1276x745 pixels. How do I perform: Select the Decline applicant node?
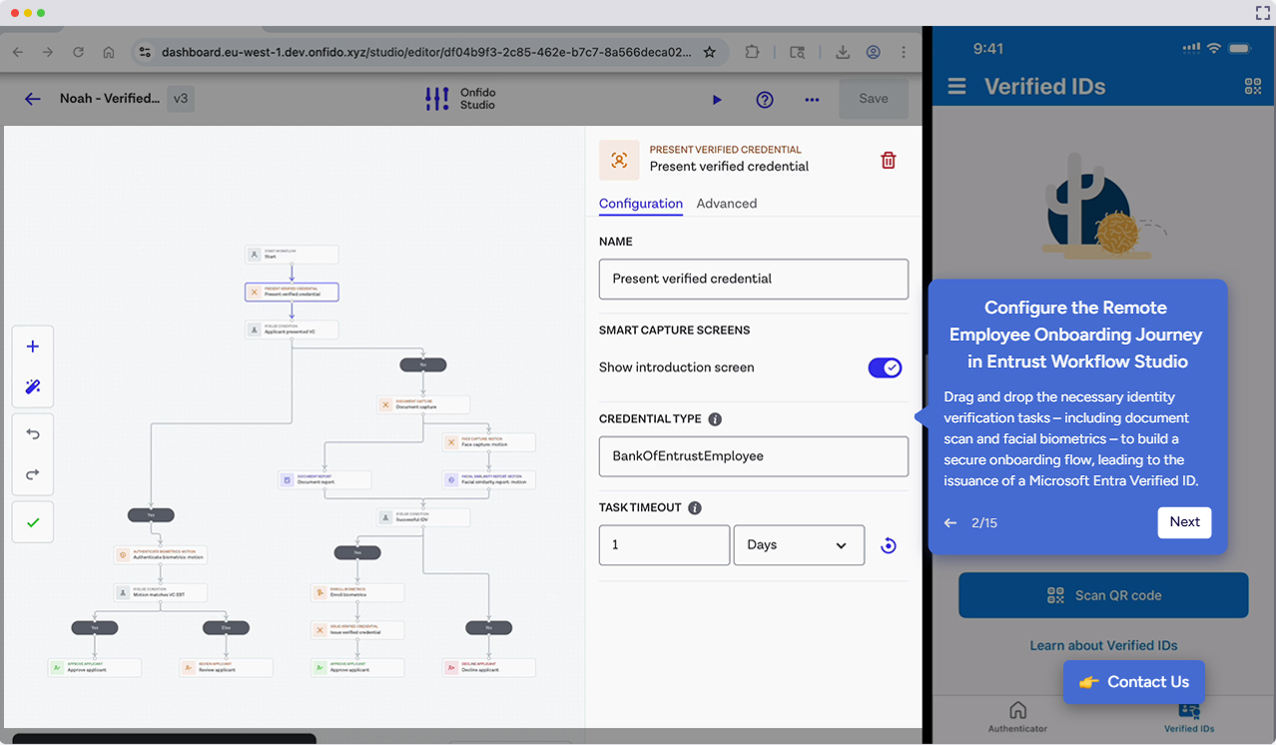coord(489,667)
